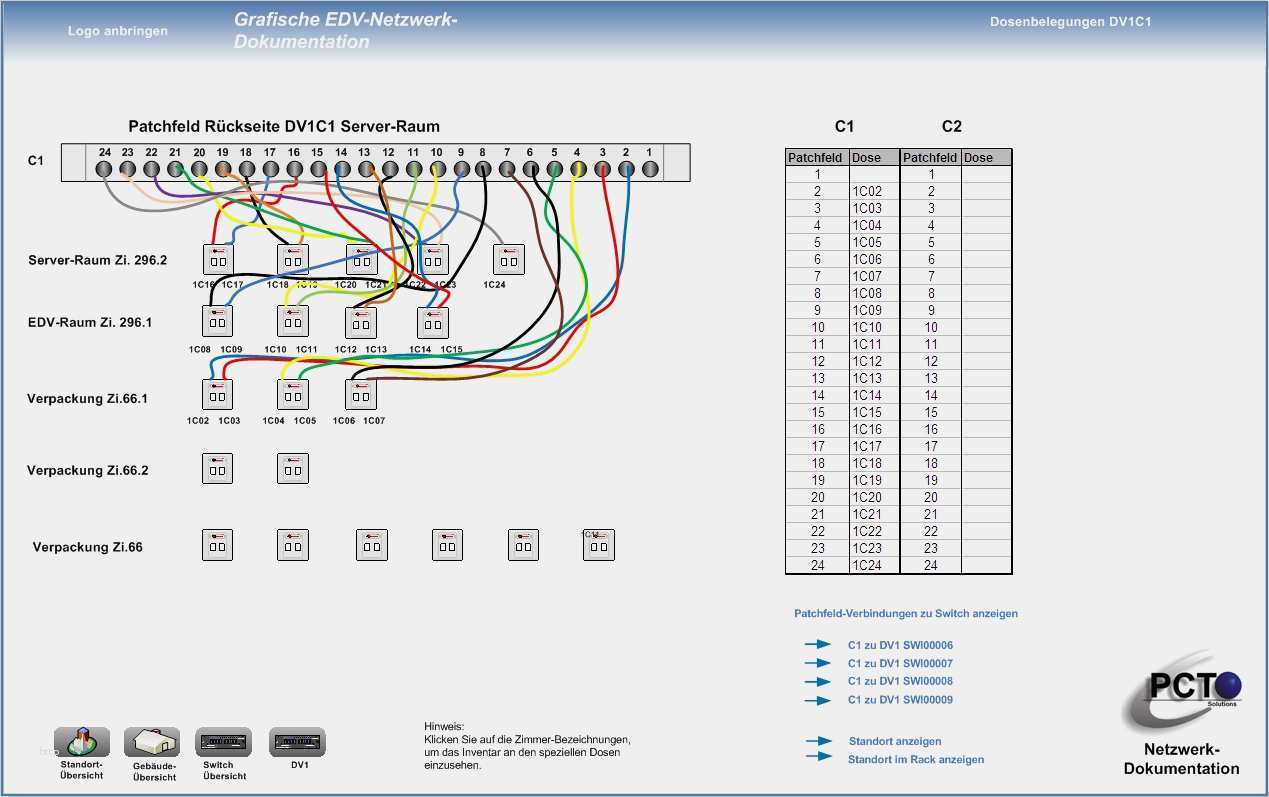Click patch panel port 24
This screenshot has width=1269, height=797.
tap(104, 169)
